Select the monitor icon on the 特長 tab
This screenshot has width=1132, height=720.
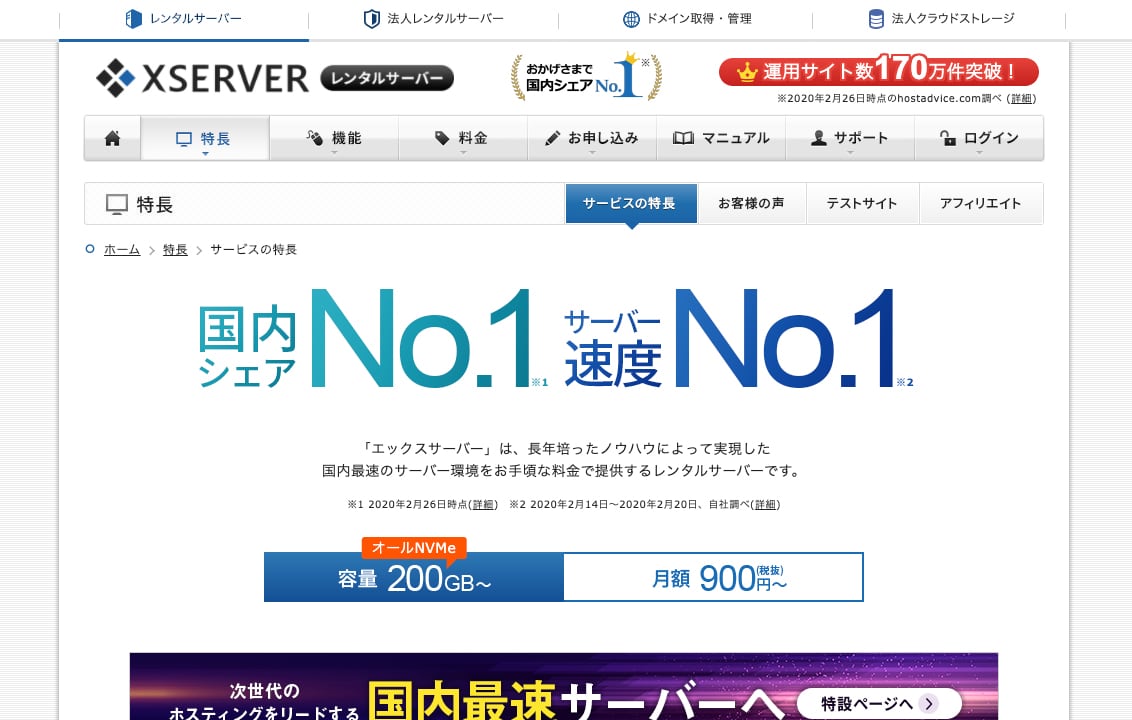183,138
